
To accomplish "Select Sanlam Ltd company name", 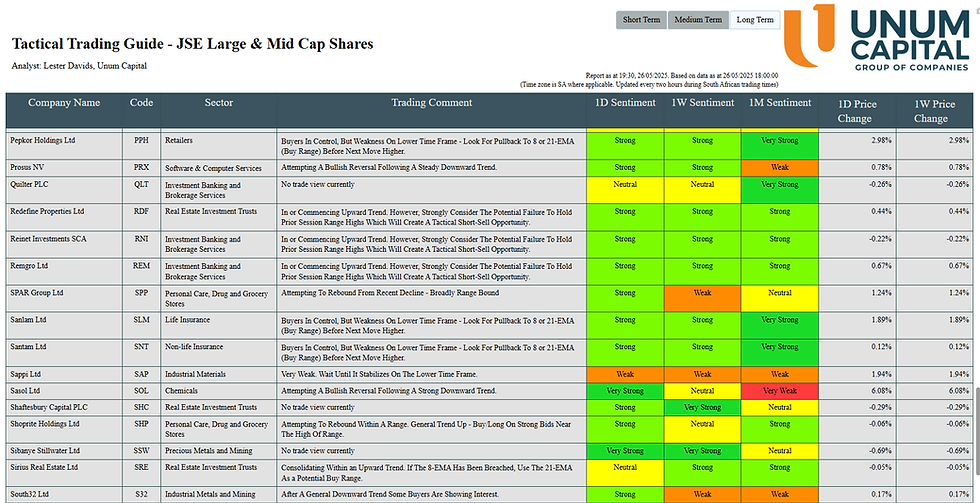I will (x=28, y=319).
